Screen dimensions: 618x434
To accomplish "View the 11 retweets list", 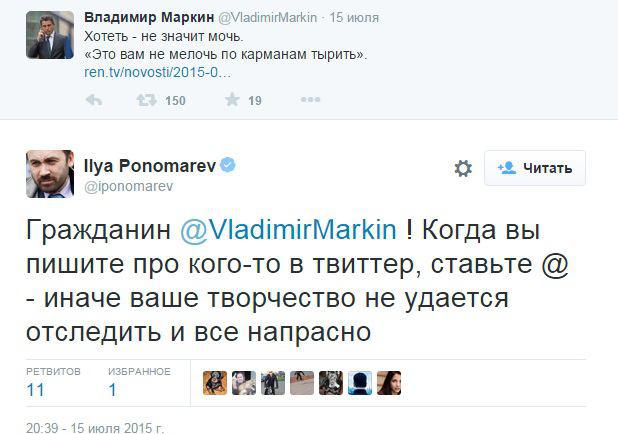I will point(36,390).
